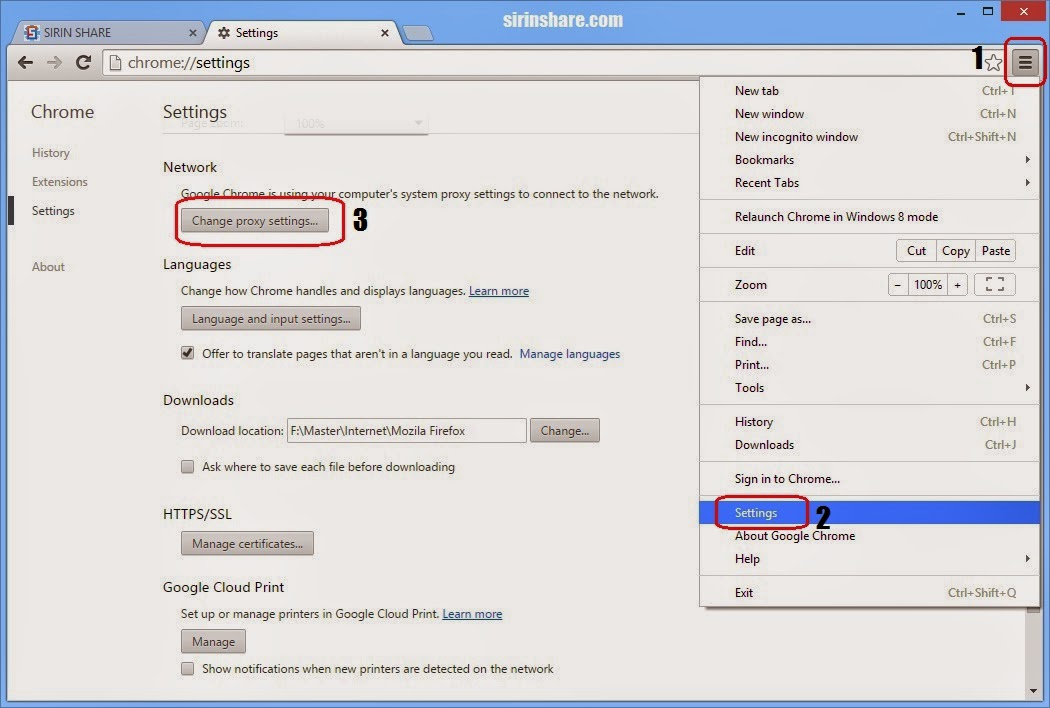Click the chrome://settings address bar
1050x708 pixels.
tap(536, 63)
